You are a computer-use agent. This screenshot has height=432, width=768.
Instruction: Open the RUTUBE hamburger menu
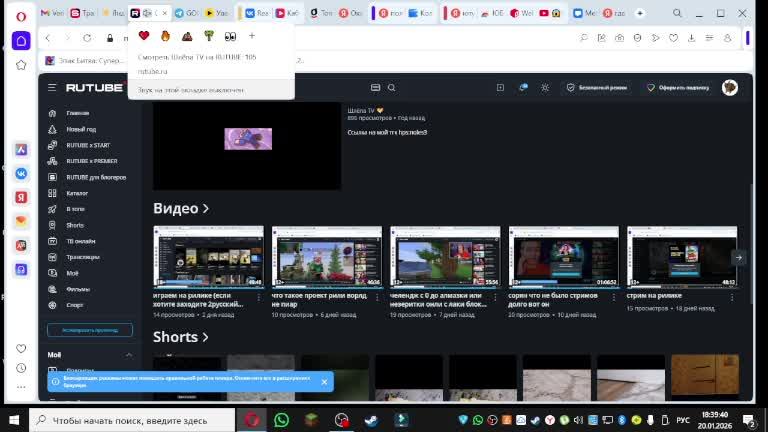[52, 88]
